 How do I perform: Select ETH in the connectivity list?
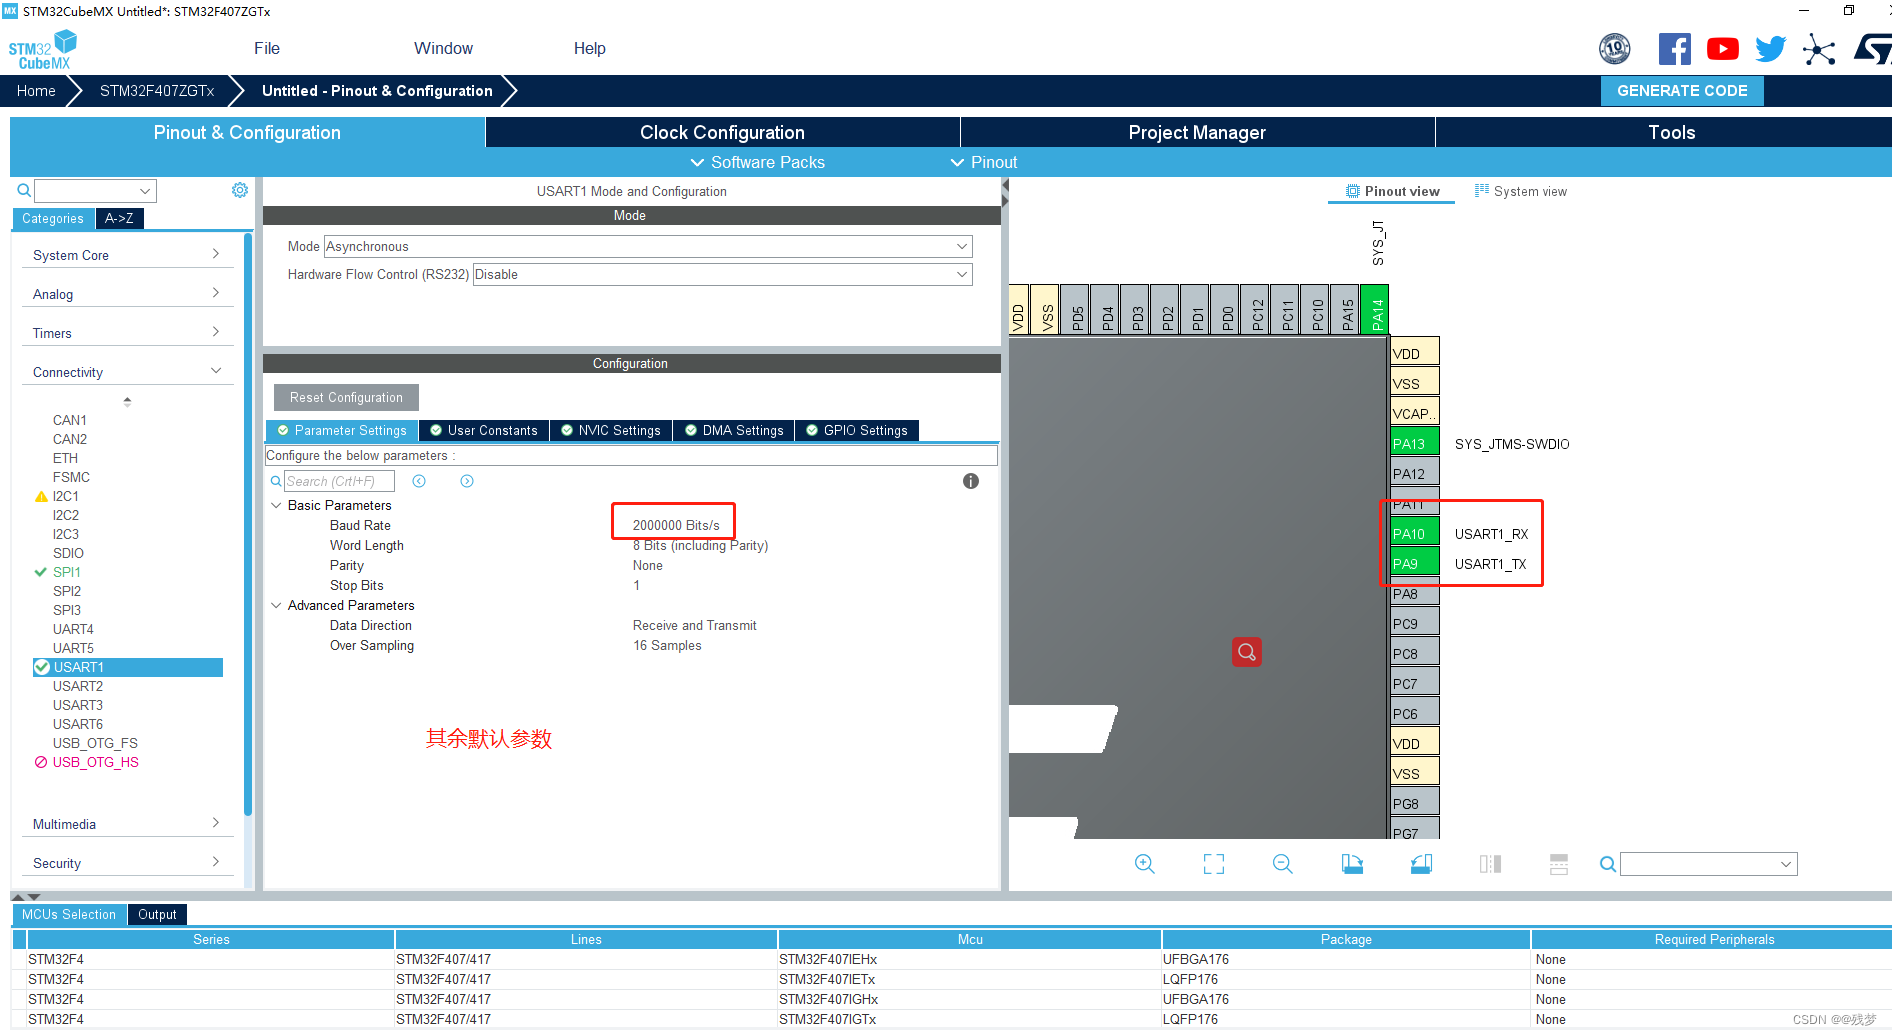[65, 458]
